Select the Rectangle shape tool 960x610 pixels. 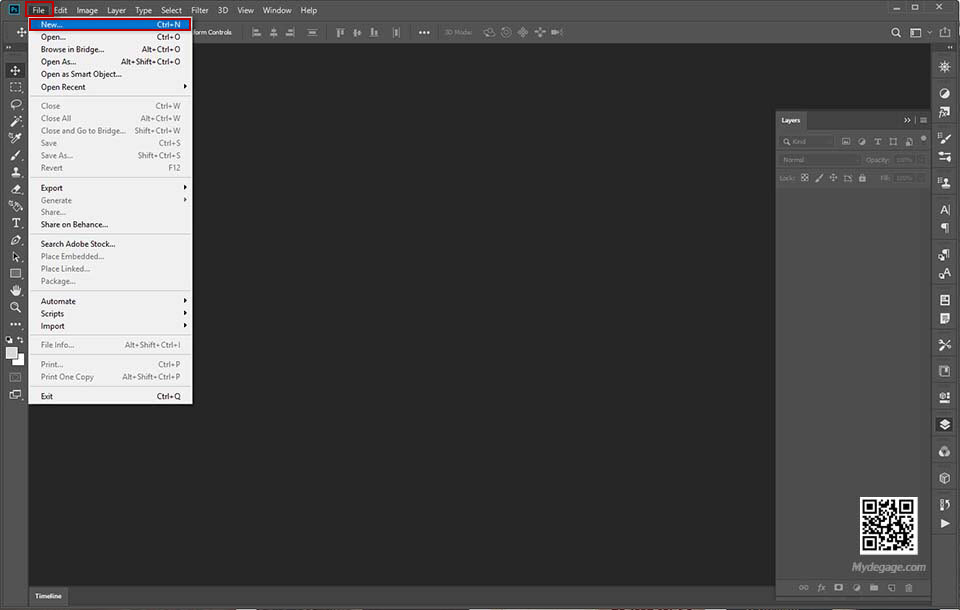[x=15, y=274]
